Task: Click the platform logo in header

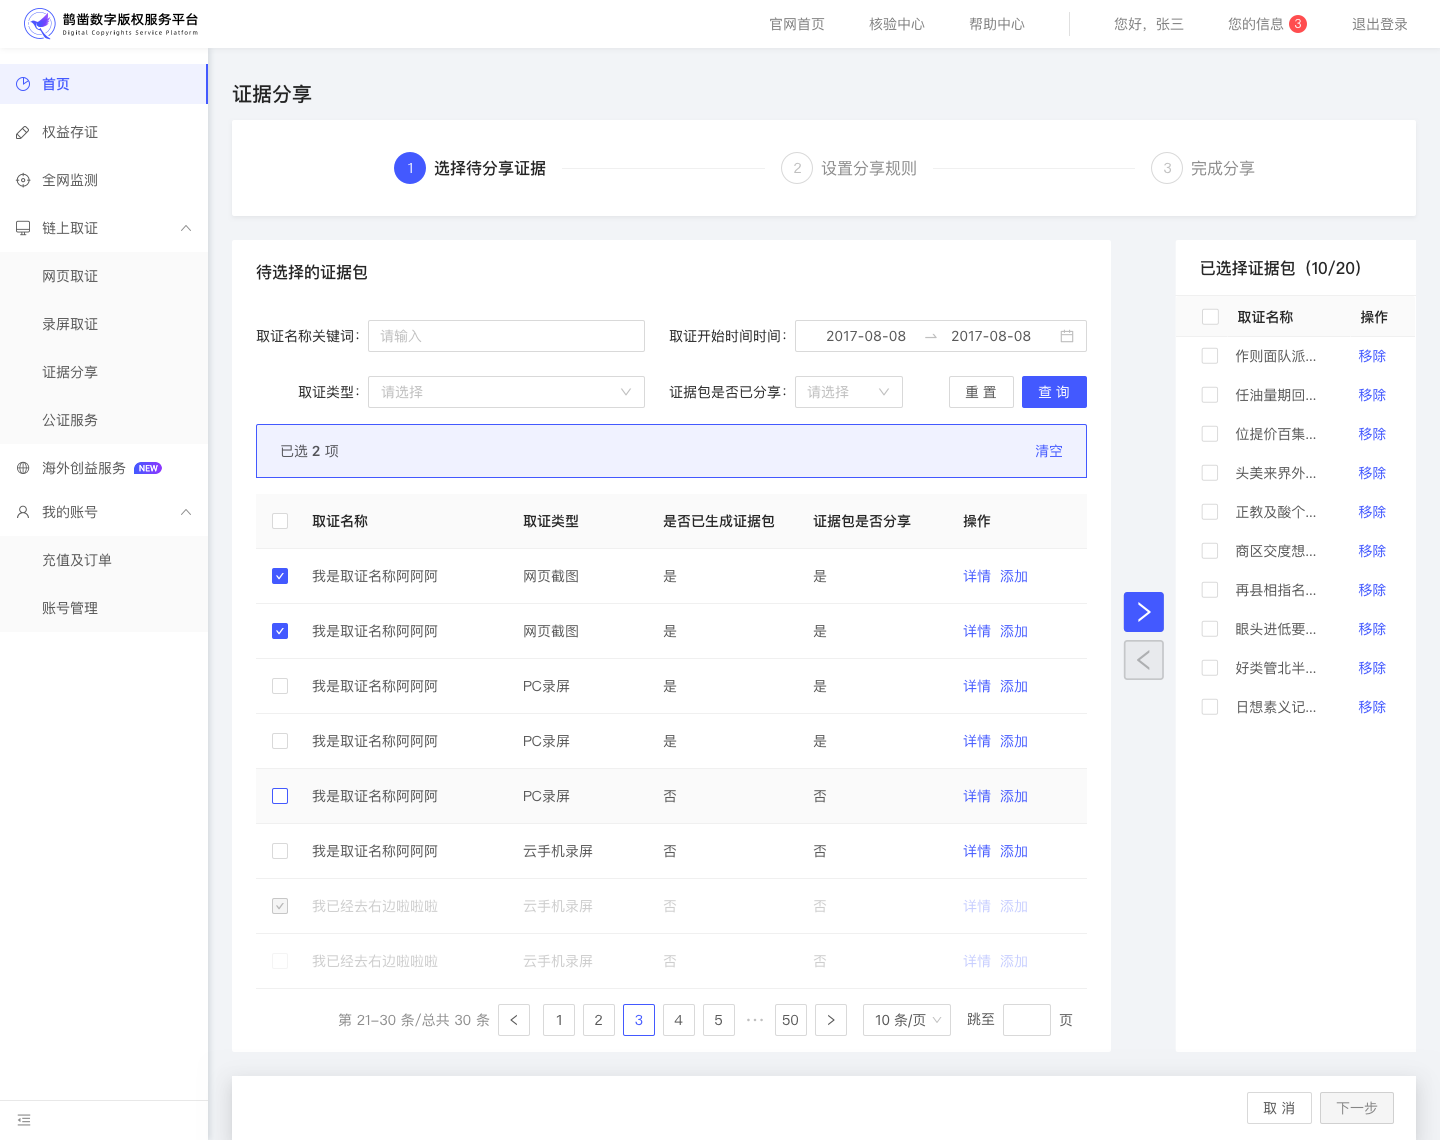Action: click(x=111, y=23)
